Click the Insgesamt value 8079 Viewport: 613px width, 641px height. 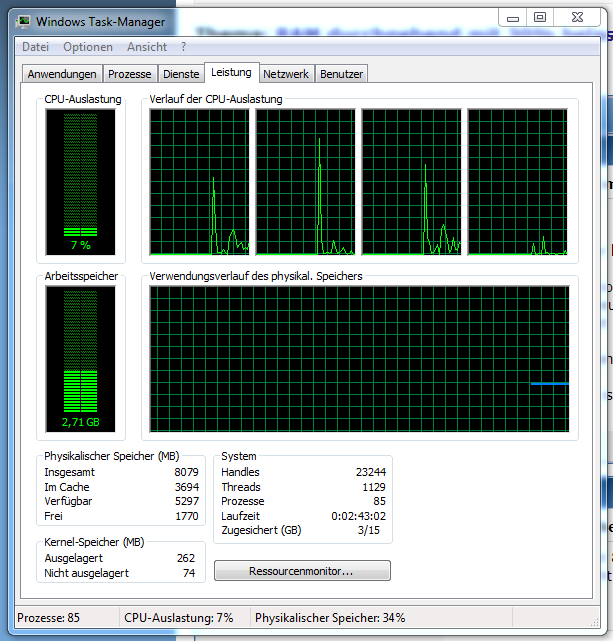(x=186, y=472)
